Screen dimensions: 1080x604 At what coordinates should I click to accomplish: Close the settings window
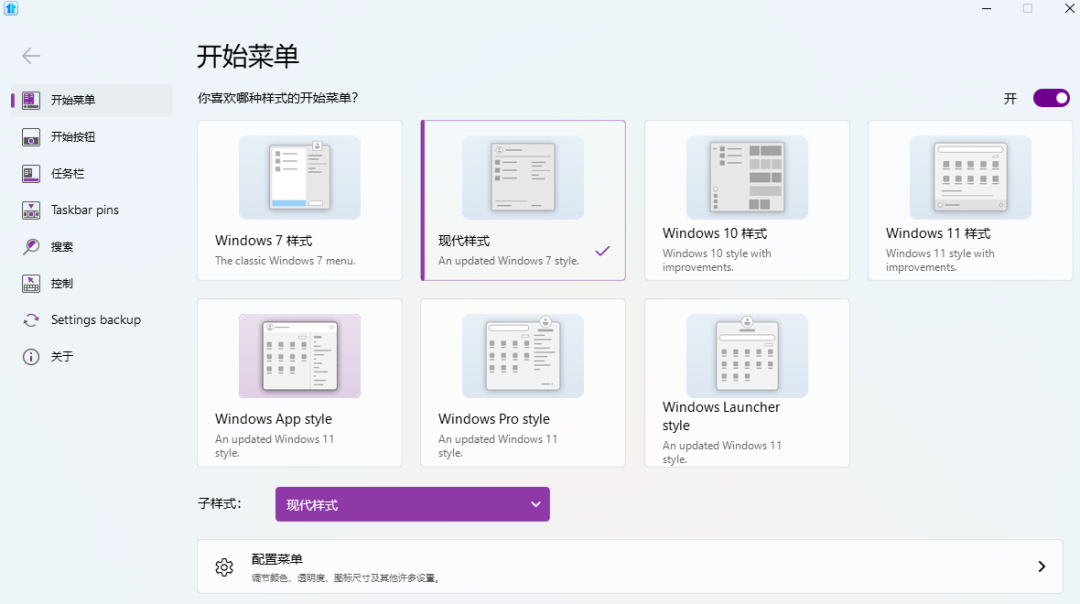[1070, 9]
